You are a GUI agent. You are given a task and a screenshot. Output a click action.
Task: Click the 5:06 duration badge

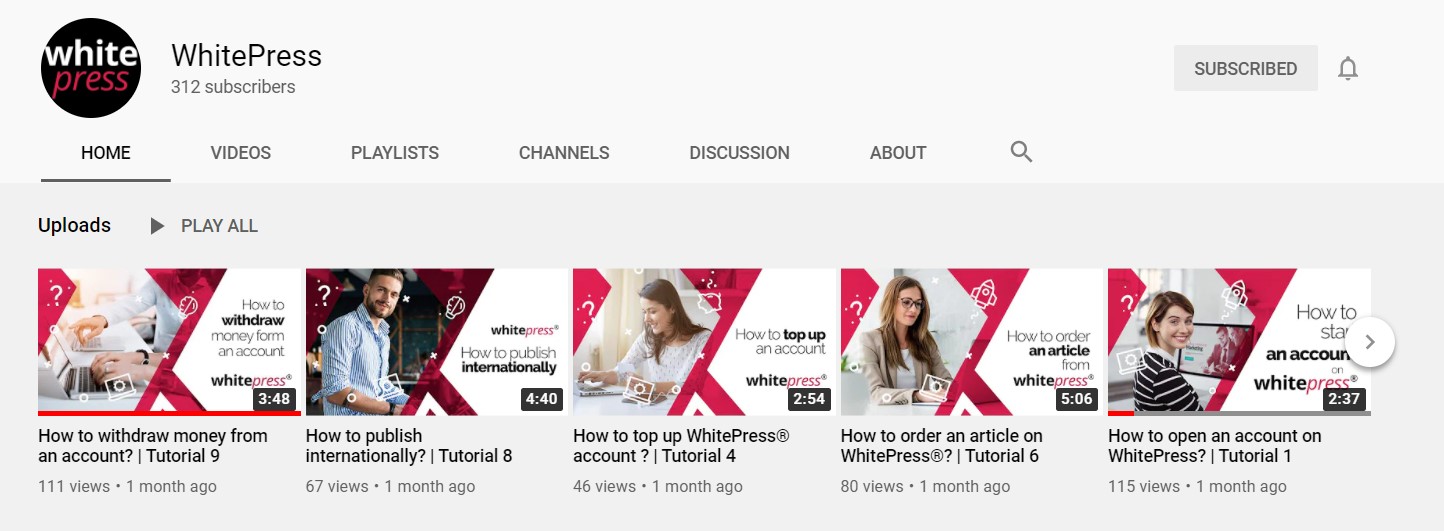click(1076, 399)
